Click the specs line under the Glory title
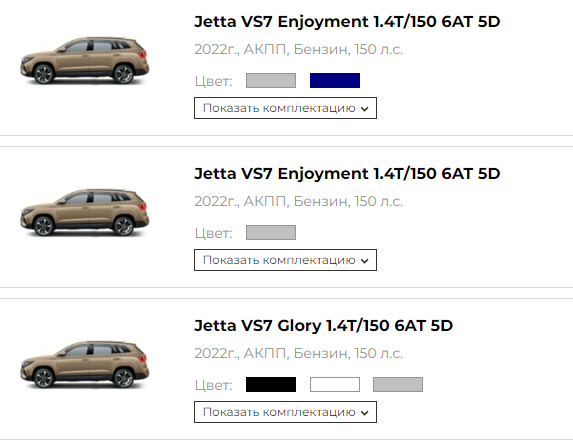Image resolution: width=573 pixels, height=444 pixels. click(298, 353)
